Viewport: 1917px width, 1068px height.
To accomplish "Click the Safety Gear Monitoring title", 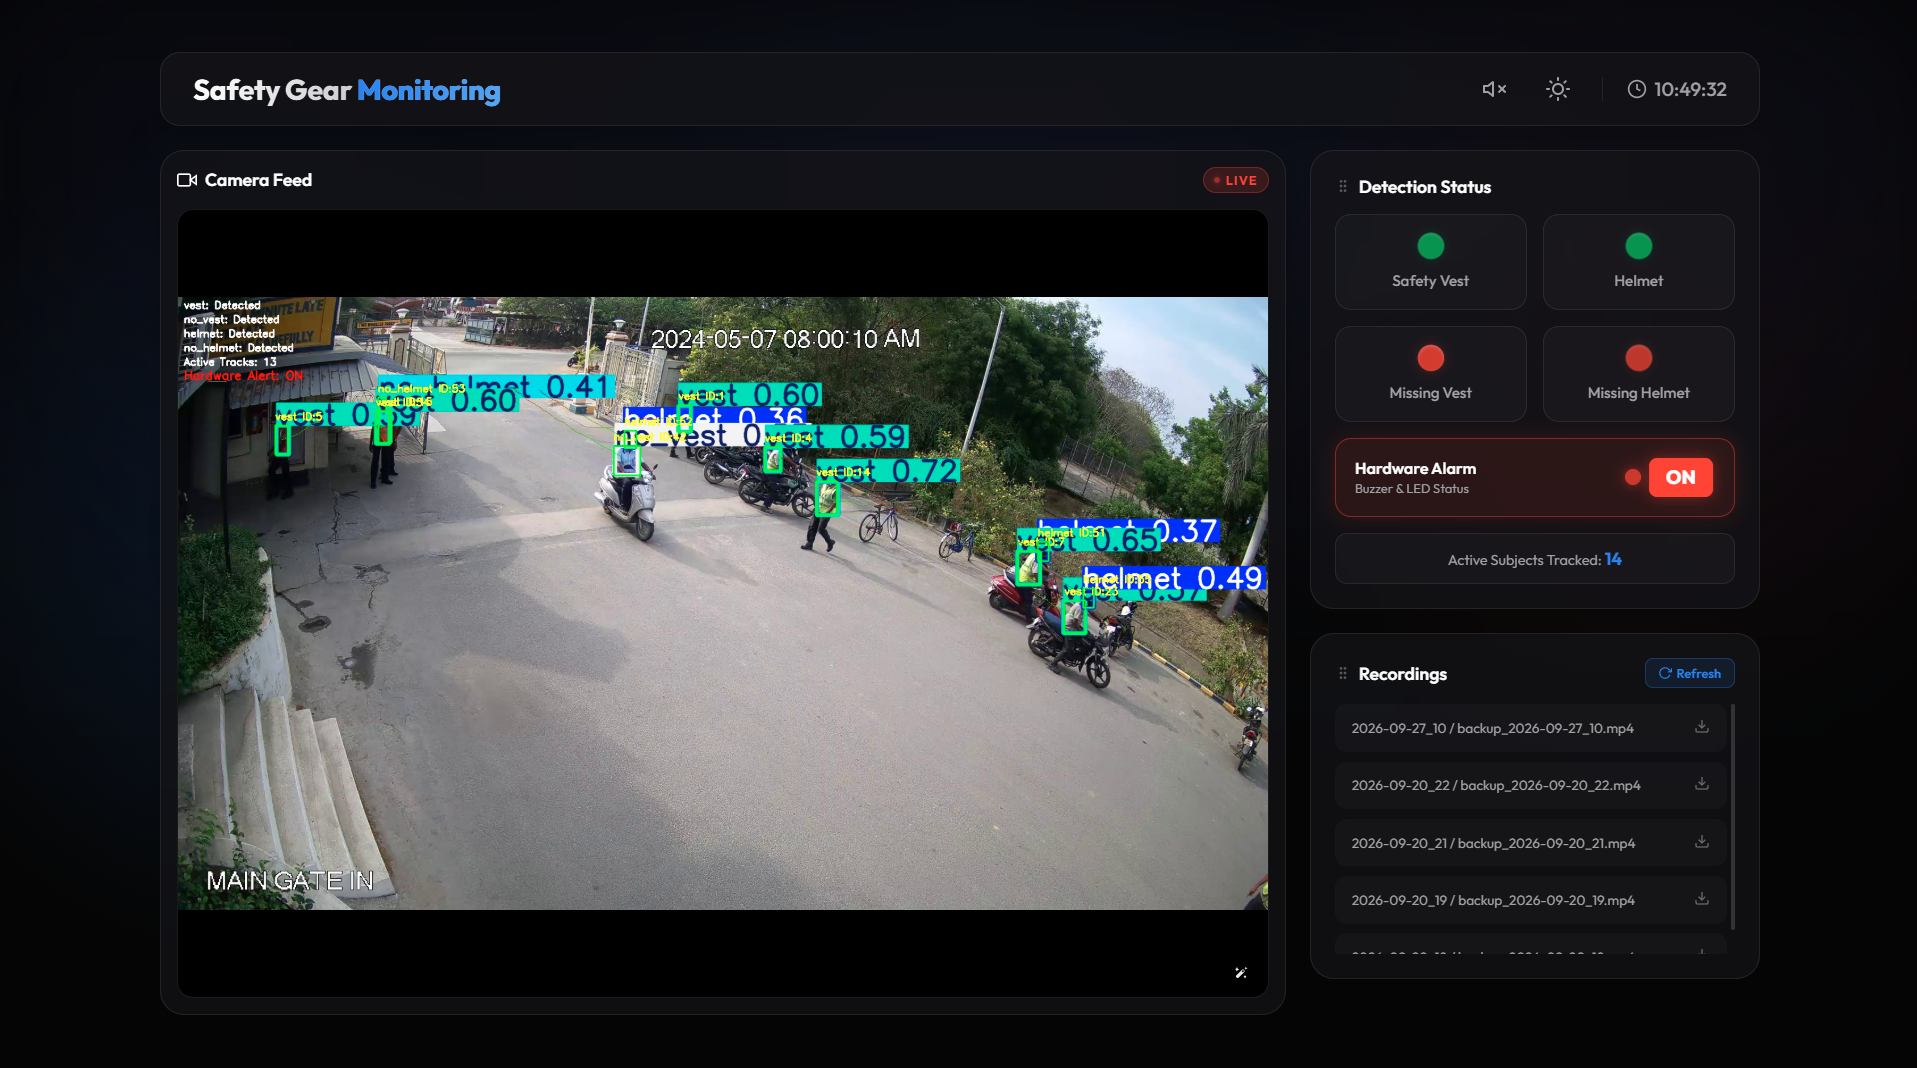I will (x=346, y=90).
